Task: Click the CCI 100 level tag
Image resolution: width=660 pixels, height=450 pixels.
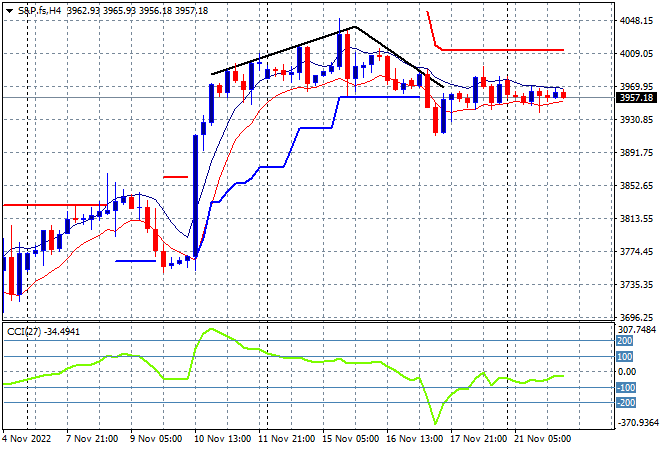Action: tap(624, 357)
